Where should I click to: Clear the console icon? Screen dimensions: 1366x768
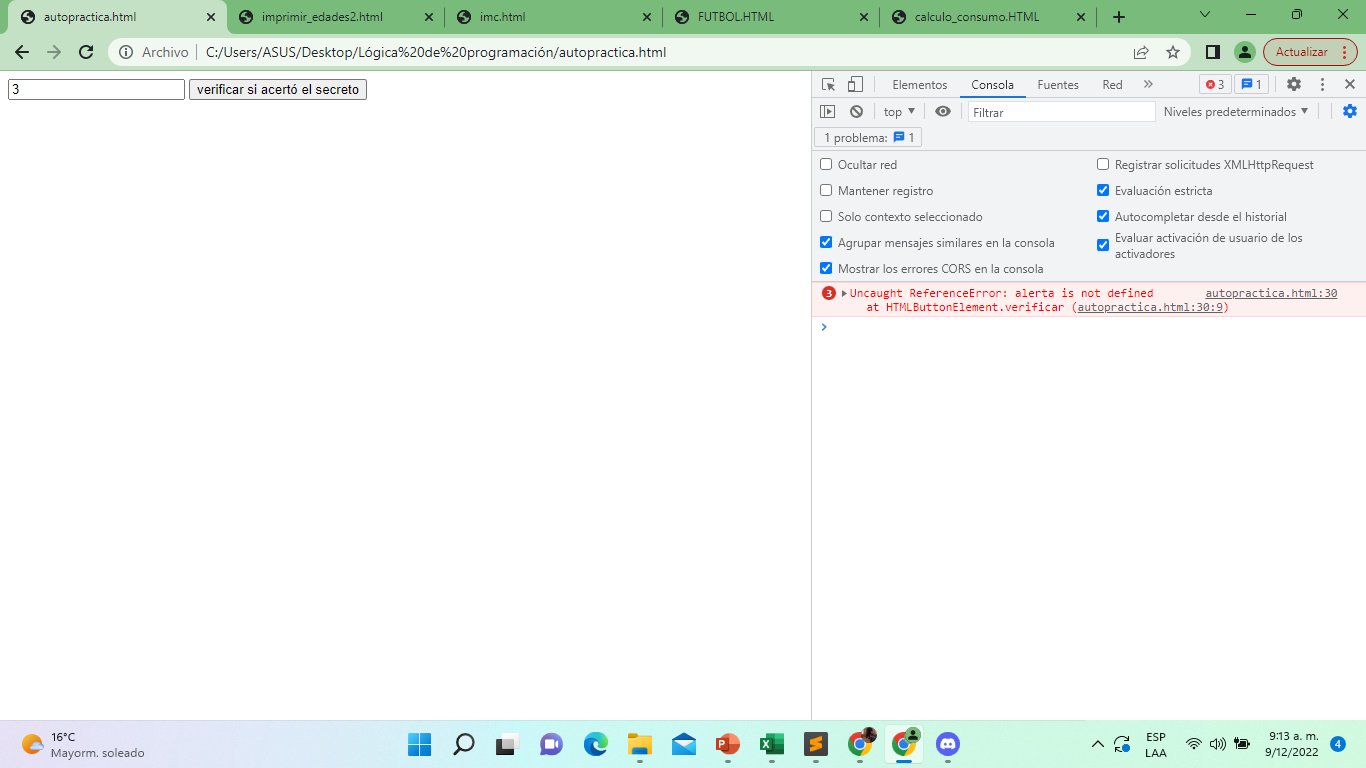(x=856, y=112)
